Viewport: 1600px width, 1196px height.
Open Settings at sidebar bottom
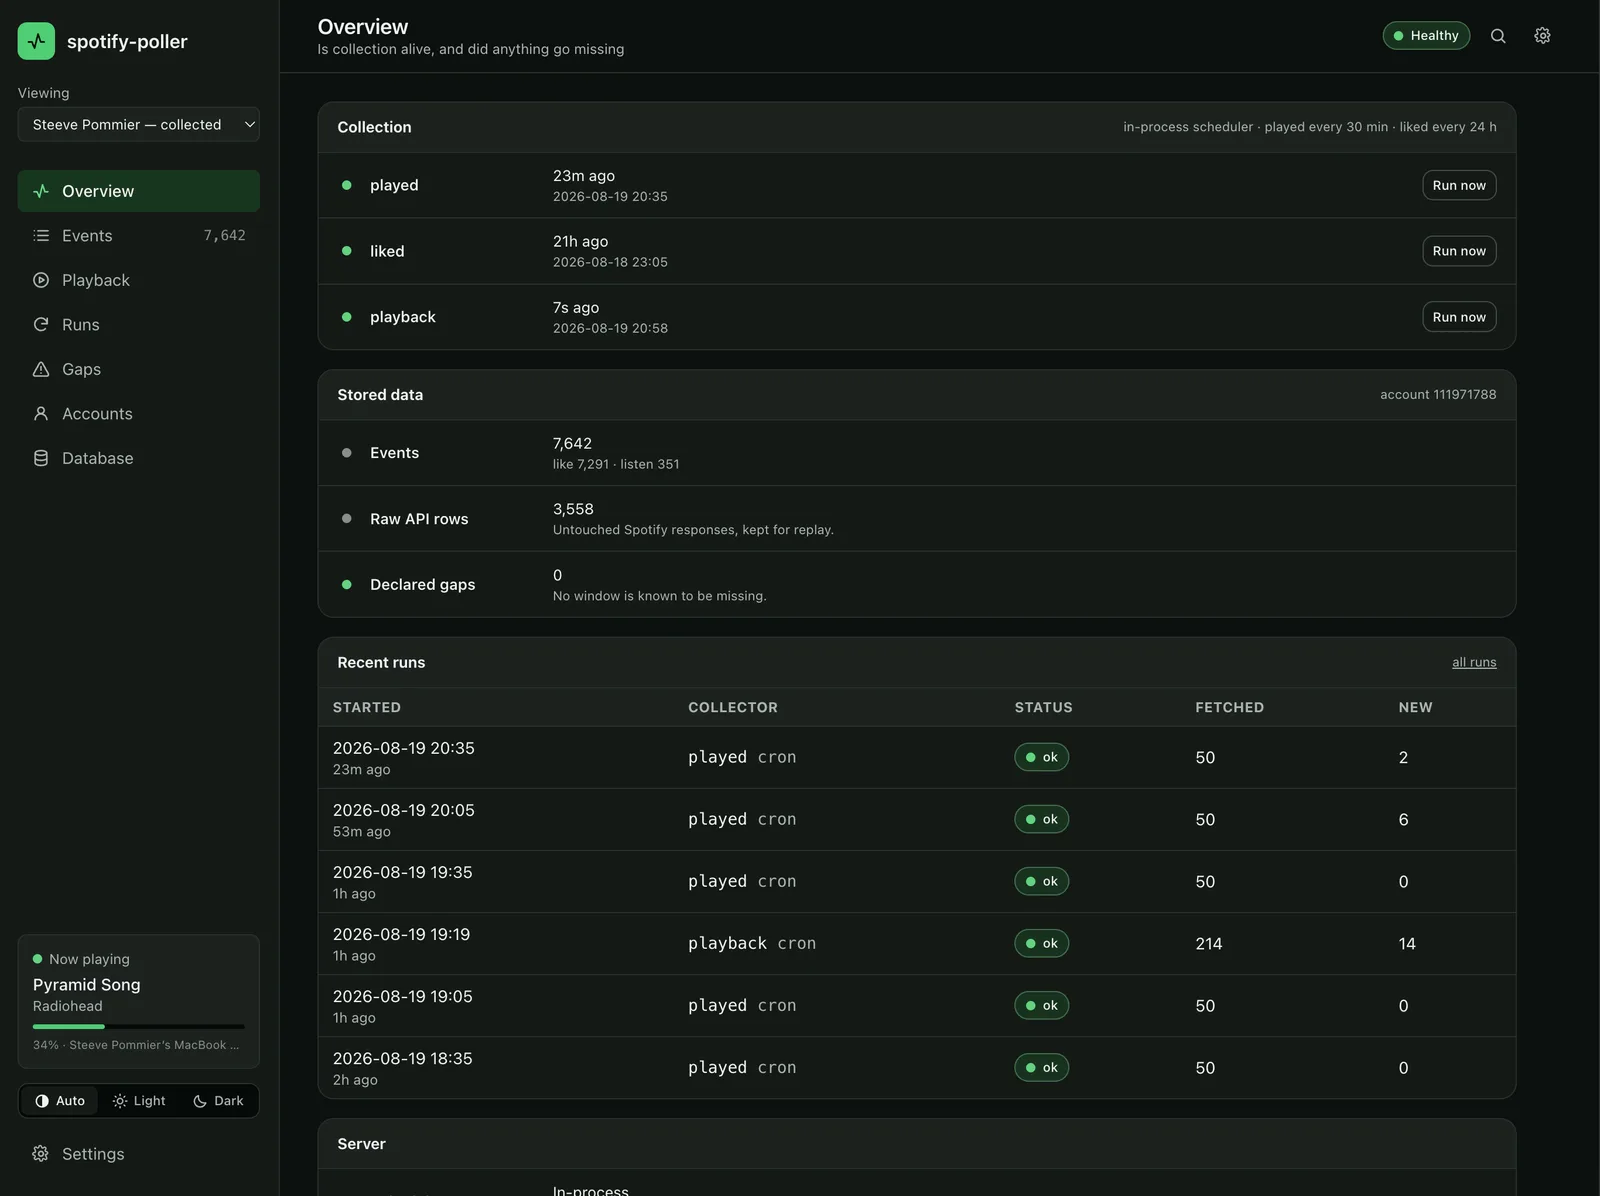coord(139,1154)
